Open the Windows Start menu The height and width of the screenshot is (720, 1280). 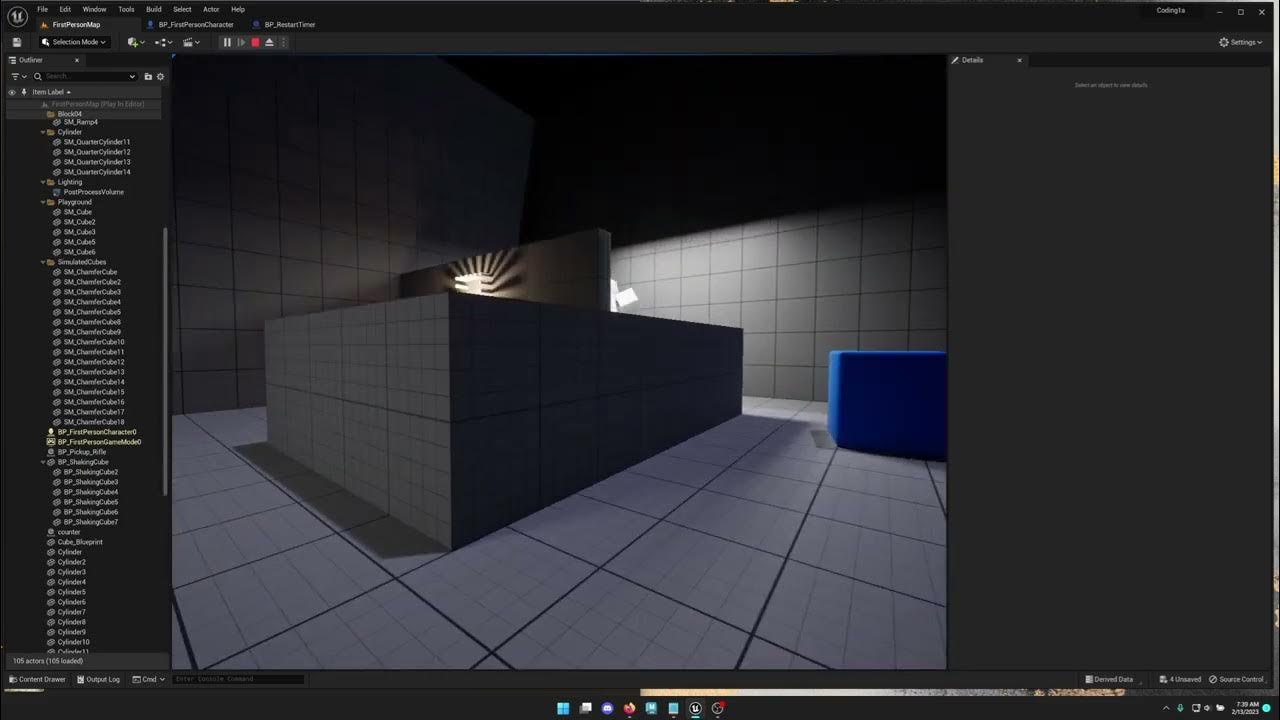click(563, 708)
